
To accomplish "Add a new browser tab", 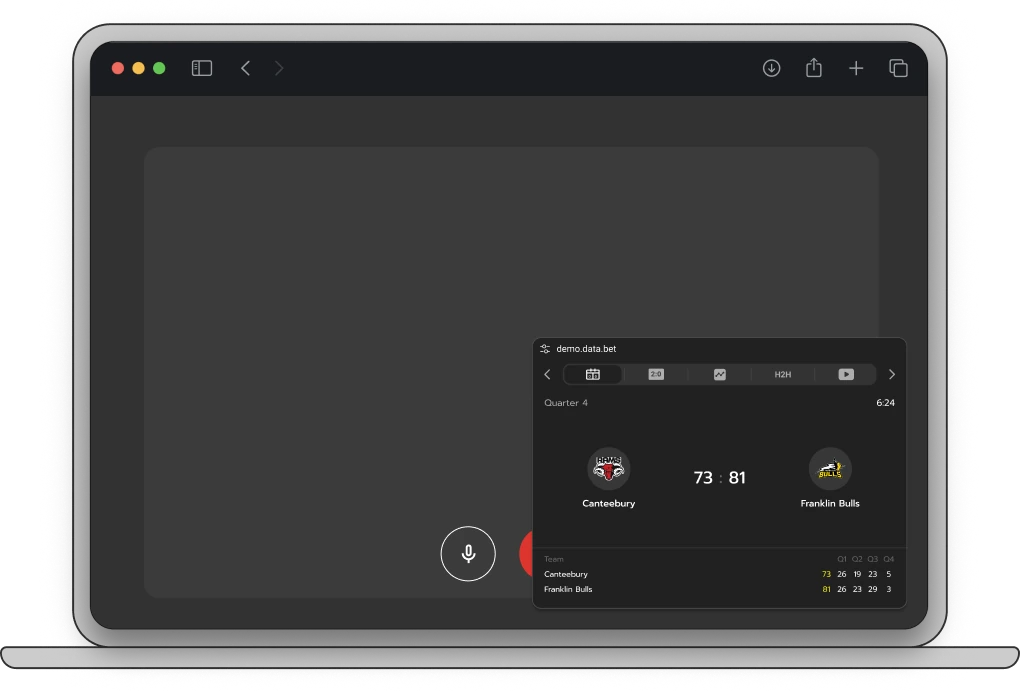I will (x=856, y=68).
